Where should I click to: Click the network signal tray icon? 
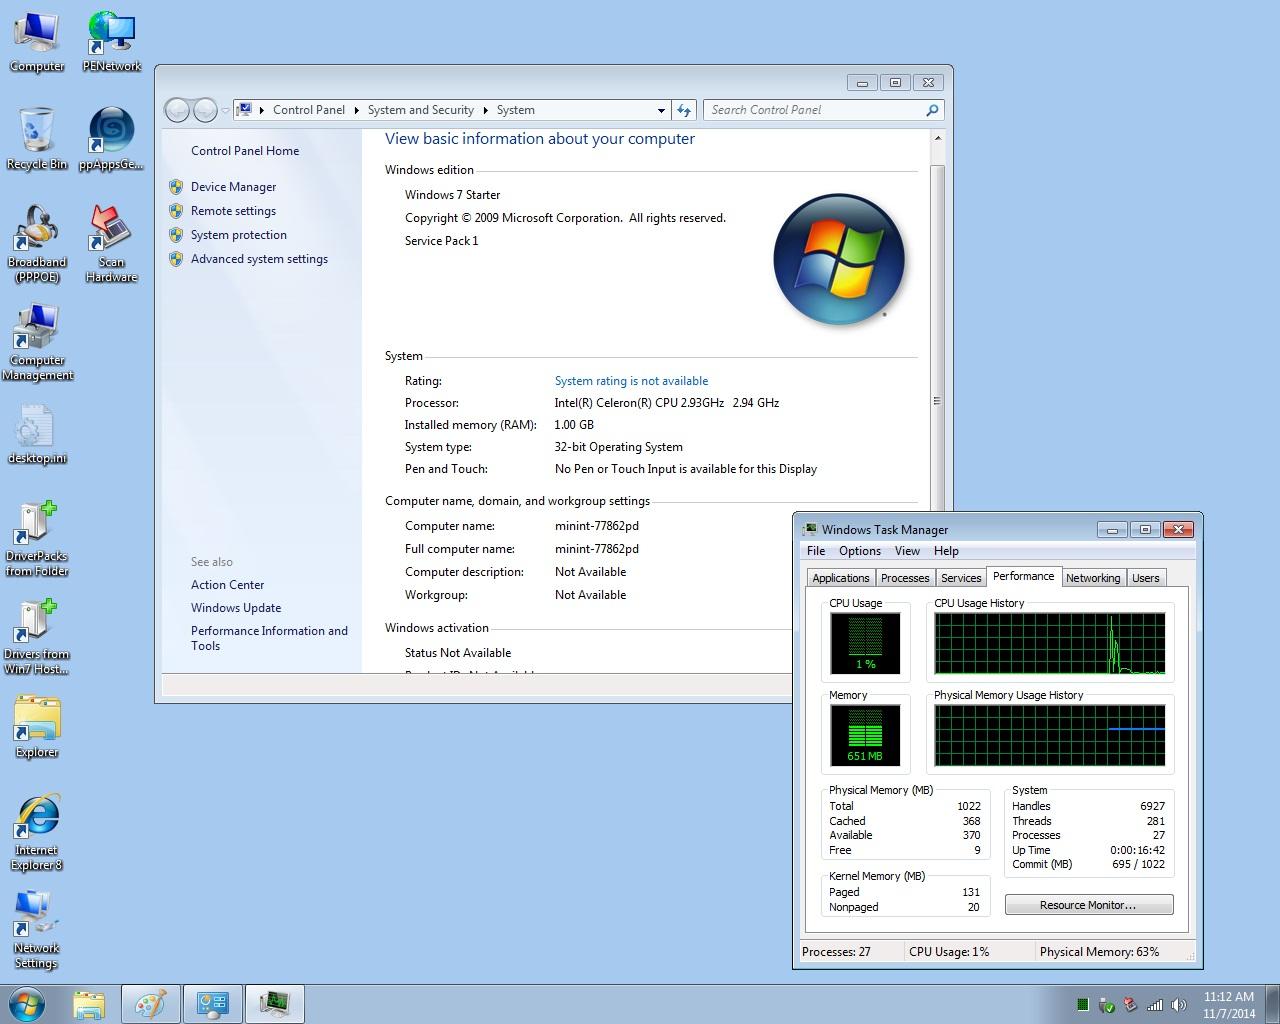coord(1155,1005)
